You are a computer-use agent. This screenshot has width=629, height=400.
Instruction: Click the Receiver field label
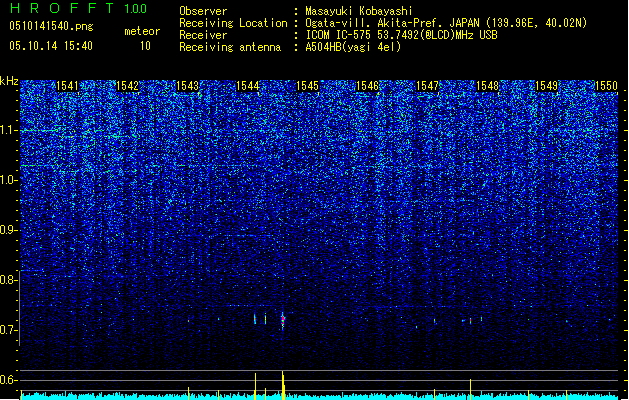(203, 35)
